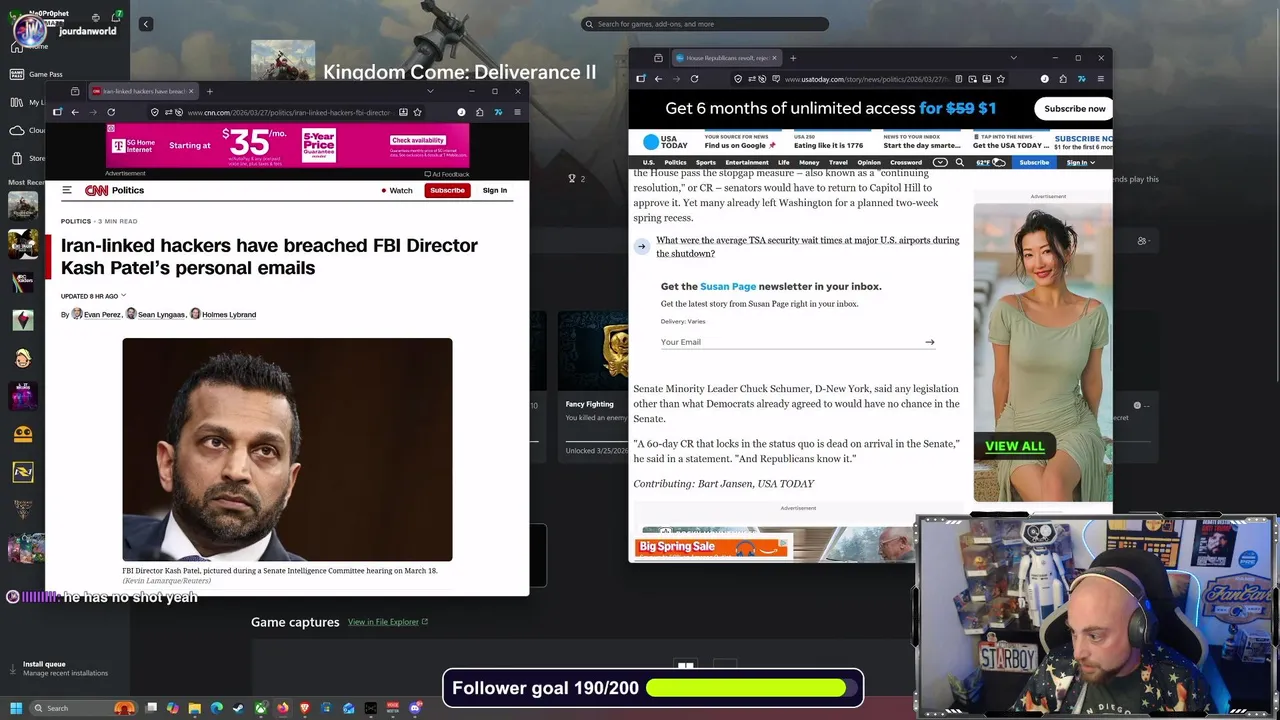The width and height of the screenshot is (1280, 720).
Task: Open Crossword in USA Today nav
Action: point(906,162)
